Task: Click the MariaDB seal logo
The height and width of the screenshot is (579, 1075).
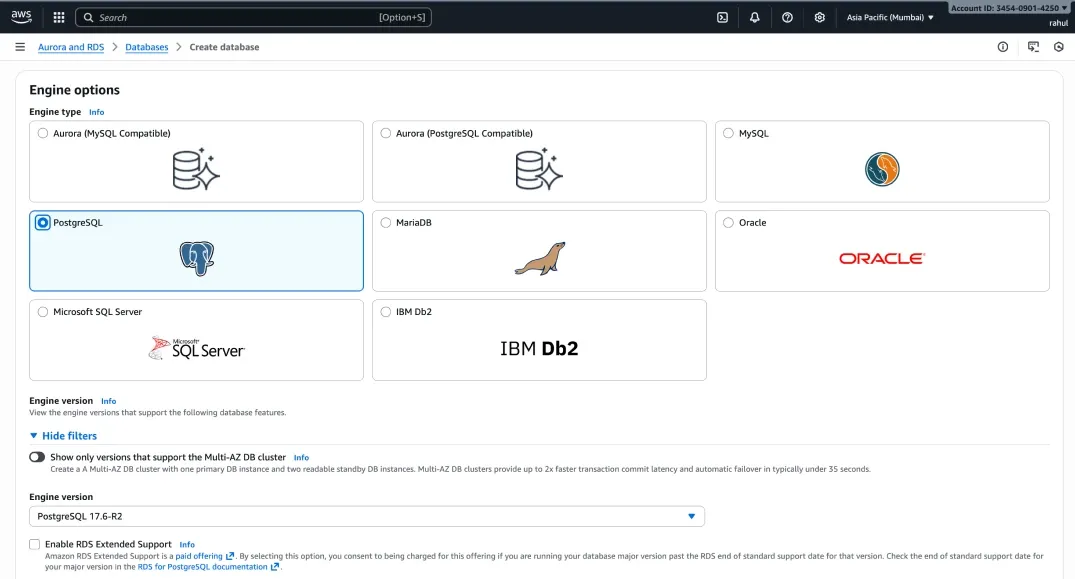Action: tap(540, 258)
